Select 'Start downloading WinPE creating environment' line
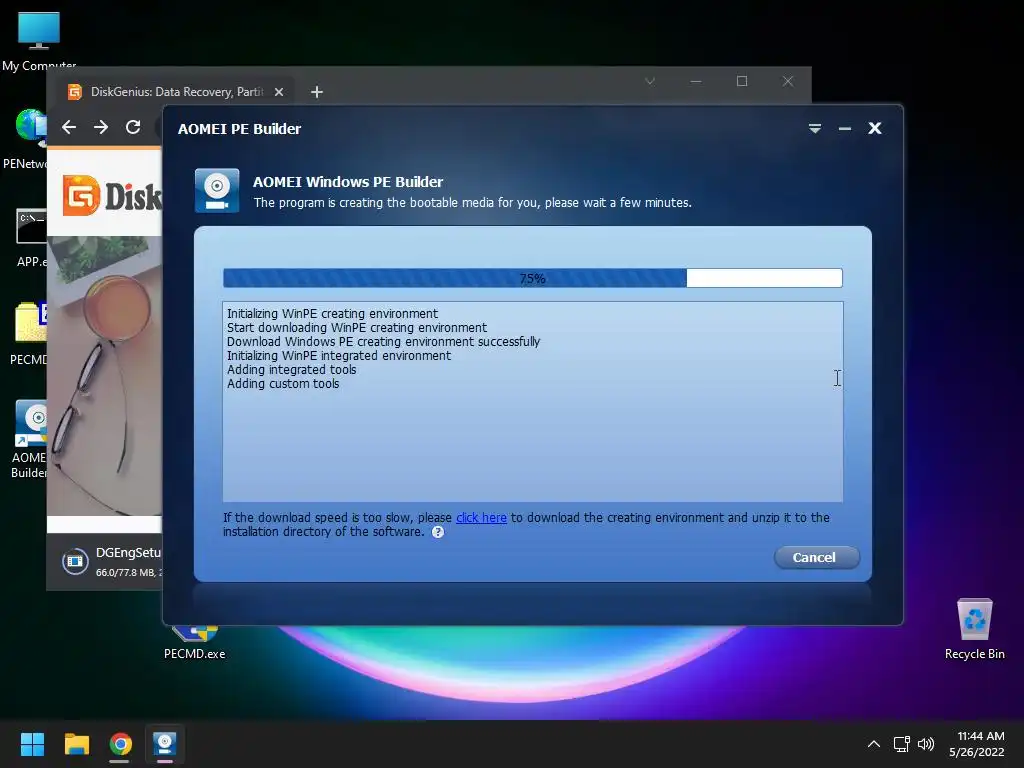The height and width of the screenshot is (768, 1024). tap(357, 327)
